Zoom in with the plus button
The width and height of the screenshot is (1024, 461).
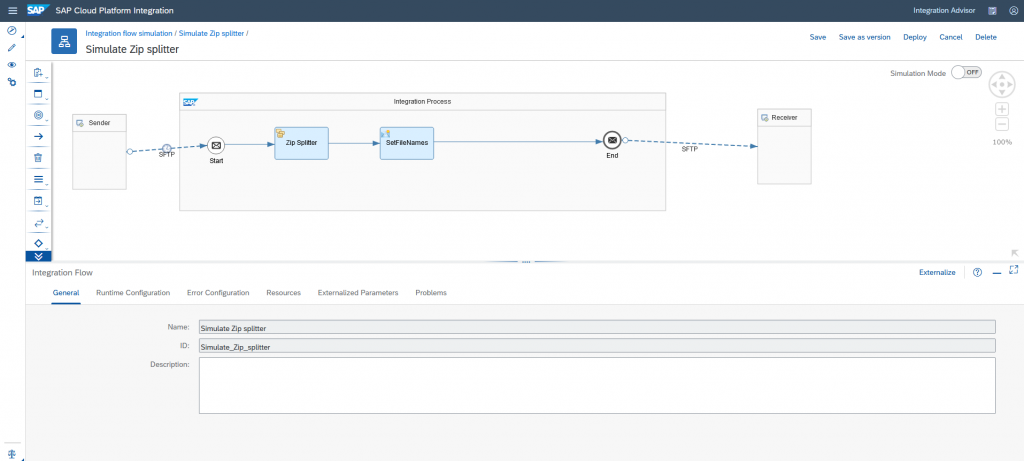1002,109
